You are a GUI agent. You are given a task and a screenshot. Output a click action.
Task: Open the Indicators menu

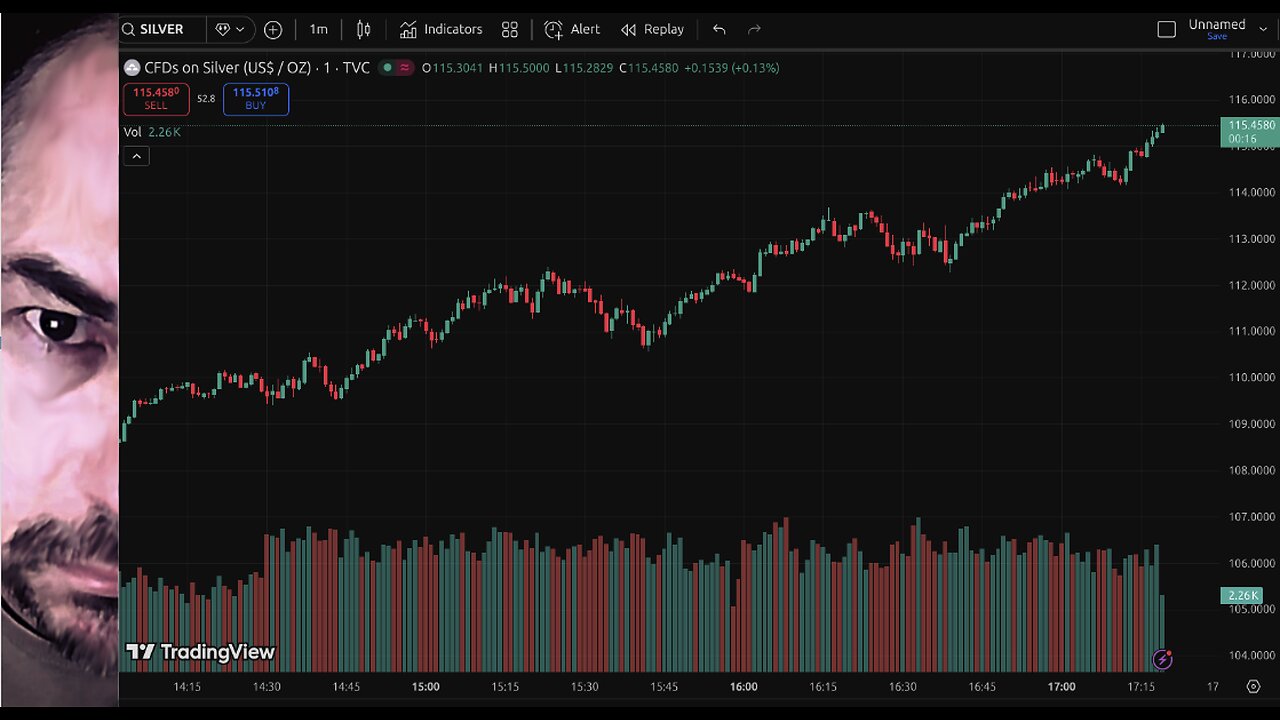coord(441,30)
